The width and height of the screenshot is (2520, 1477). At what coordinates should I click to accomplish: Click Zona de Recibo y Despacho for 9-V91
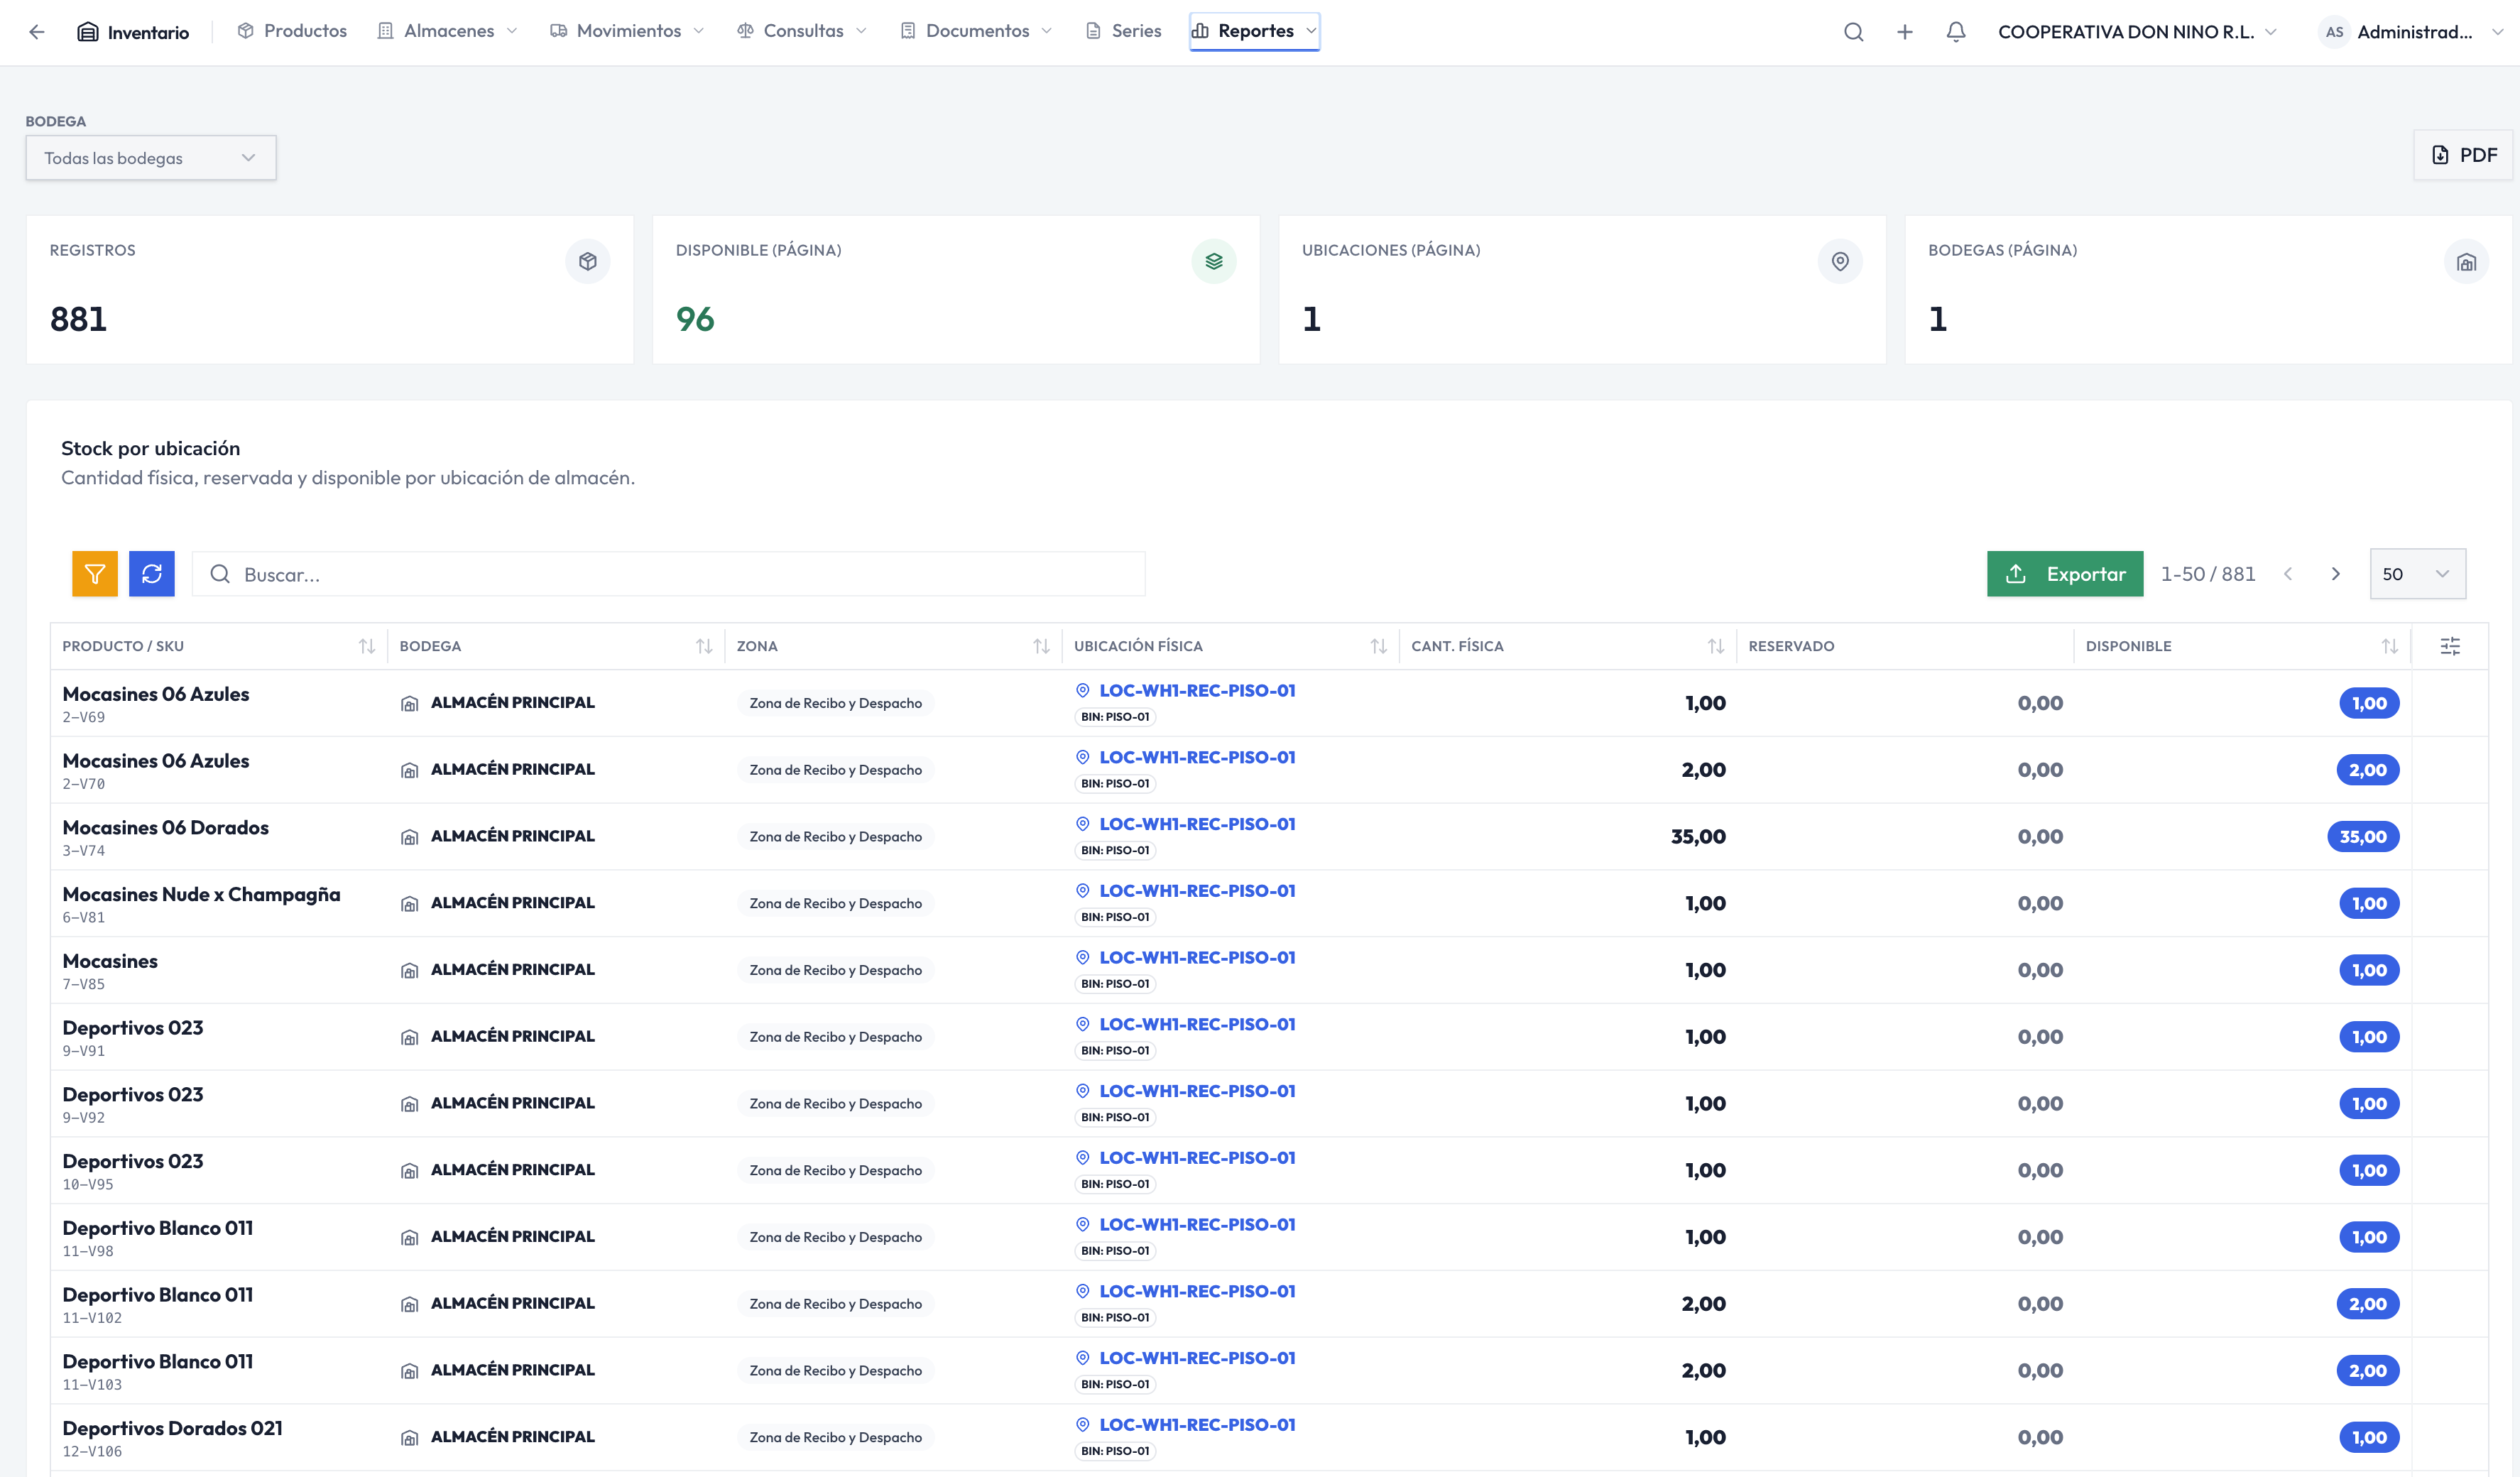coord(836,1037)
